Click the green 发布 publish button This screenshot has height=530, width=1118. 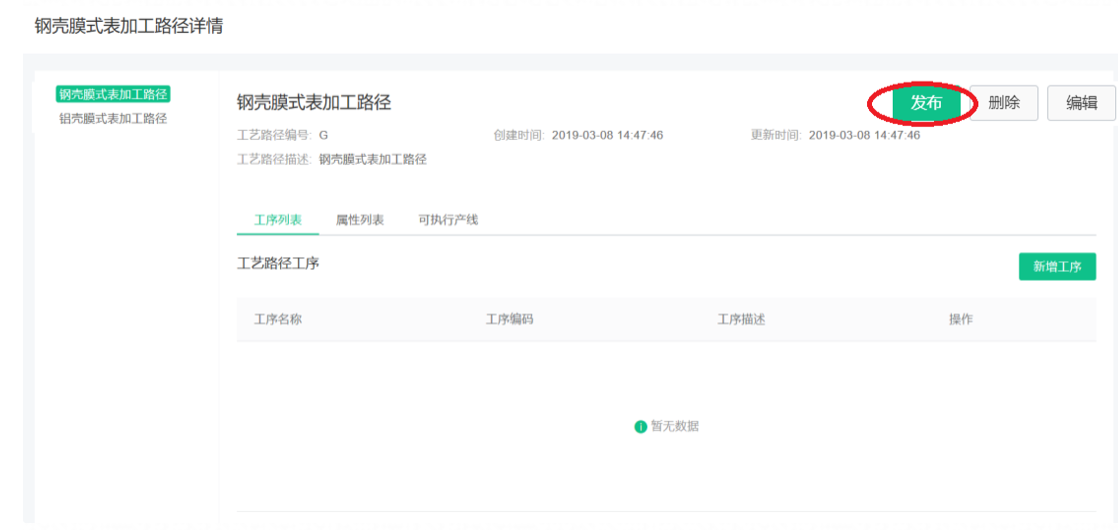(x=926, y=103)
